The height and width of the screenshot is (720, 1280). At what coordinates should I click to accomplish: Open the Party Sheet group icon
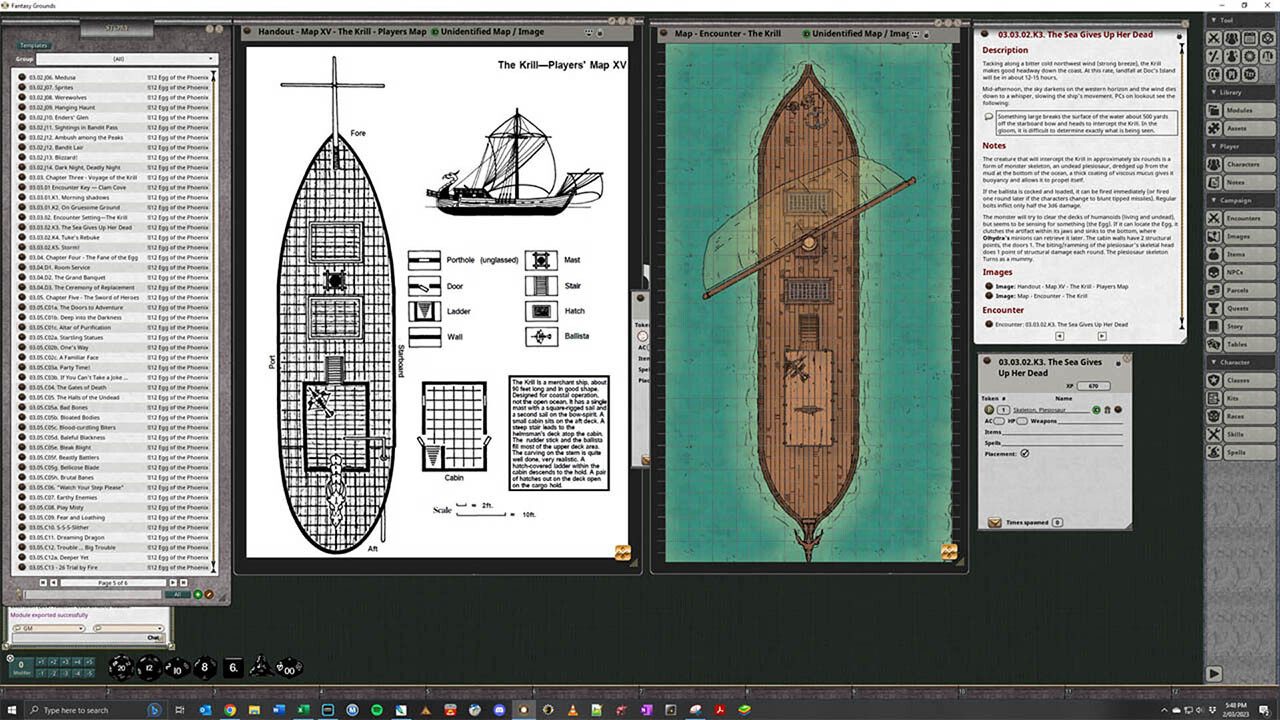click(x=1232, y=38)
